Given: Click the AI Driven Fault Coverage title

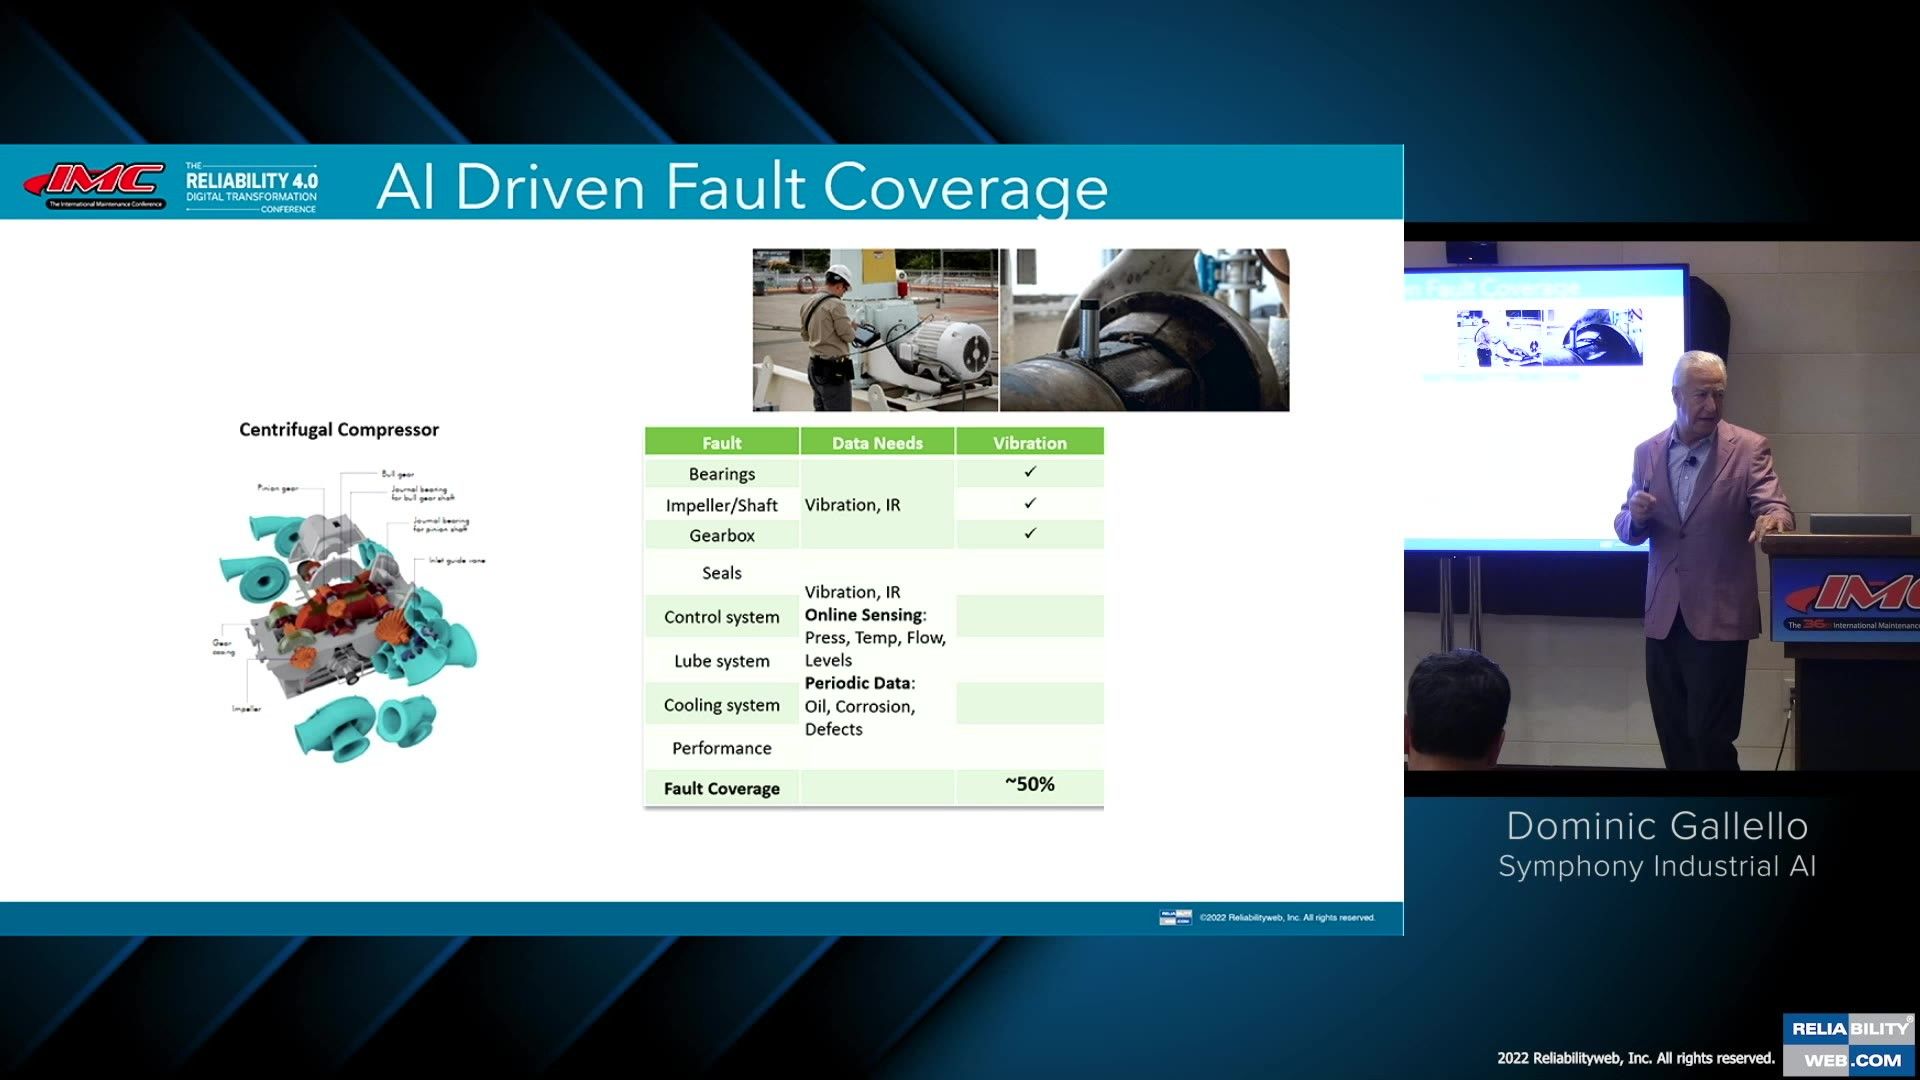Looking at the screenshot, I should [742, 187].
